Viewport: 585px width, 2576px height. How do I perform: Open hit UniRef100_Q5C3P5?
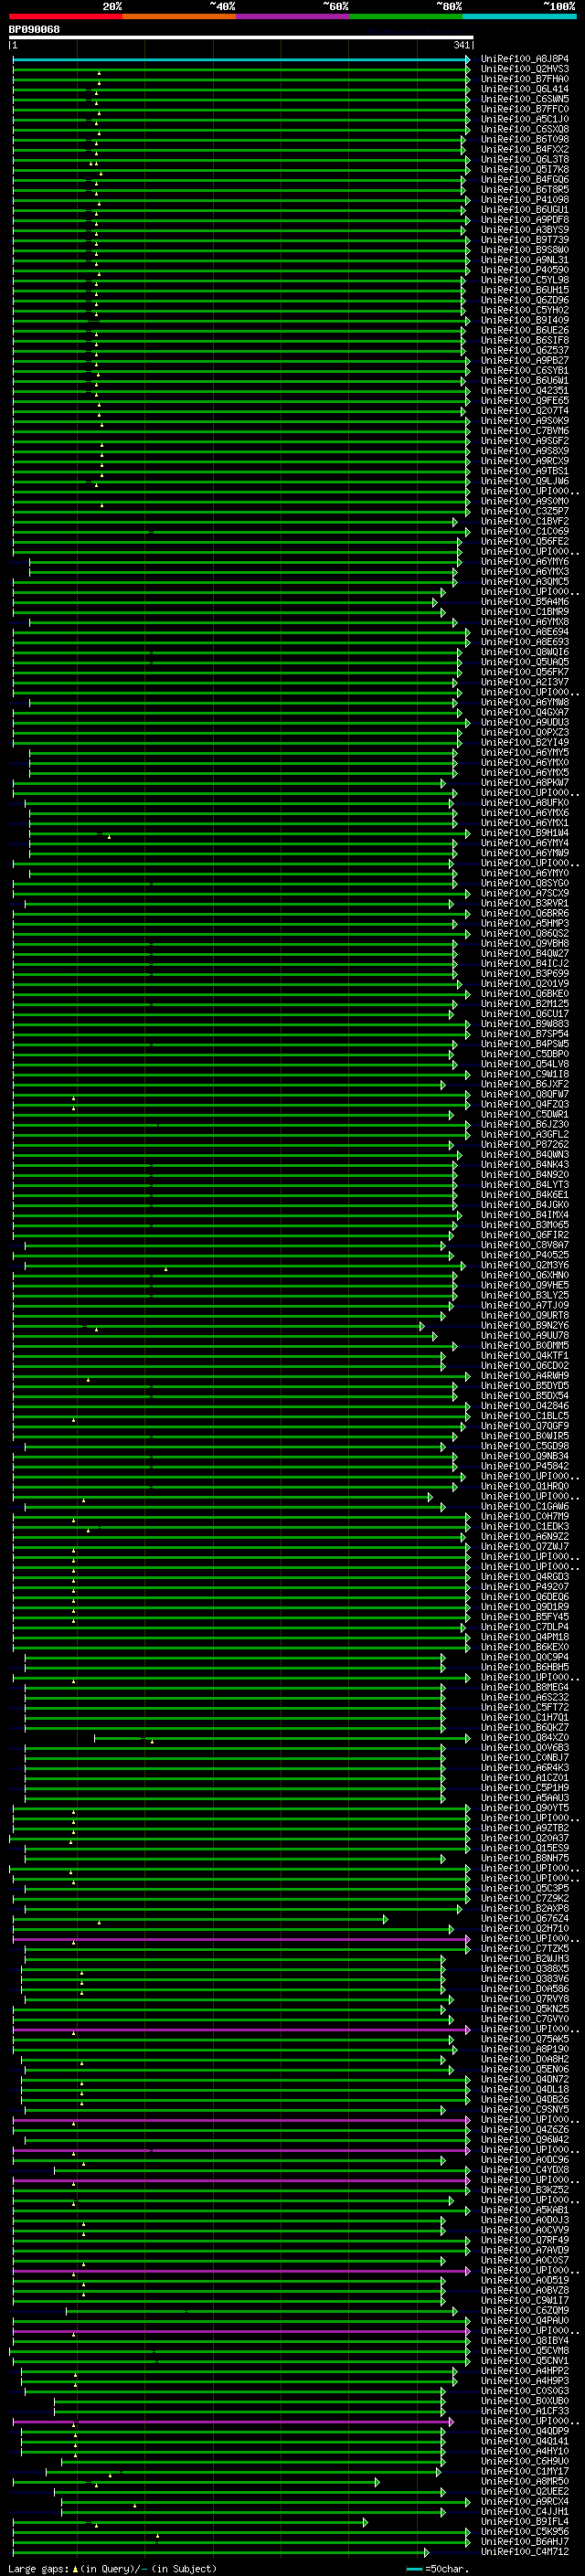[525, 1888]
